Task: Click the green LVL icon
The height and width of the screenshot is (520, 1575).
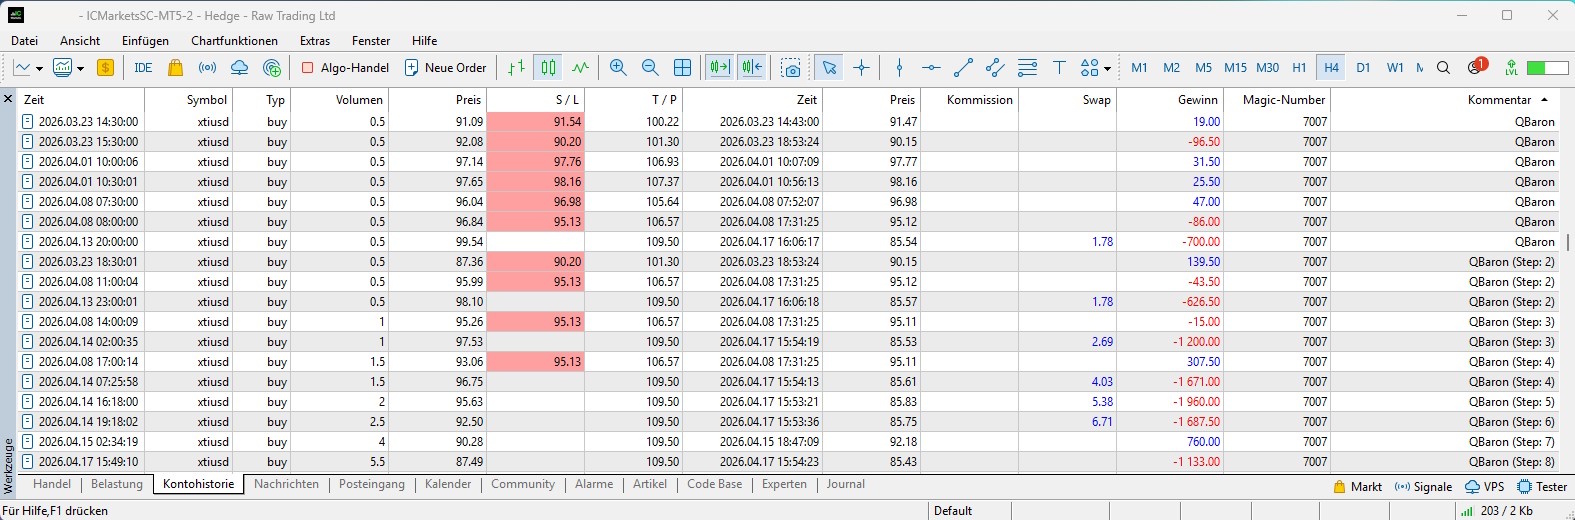Action: (x=1511, y=68)
